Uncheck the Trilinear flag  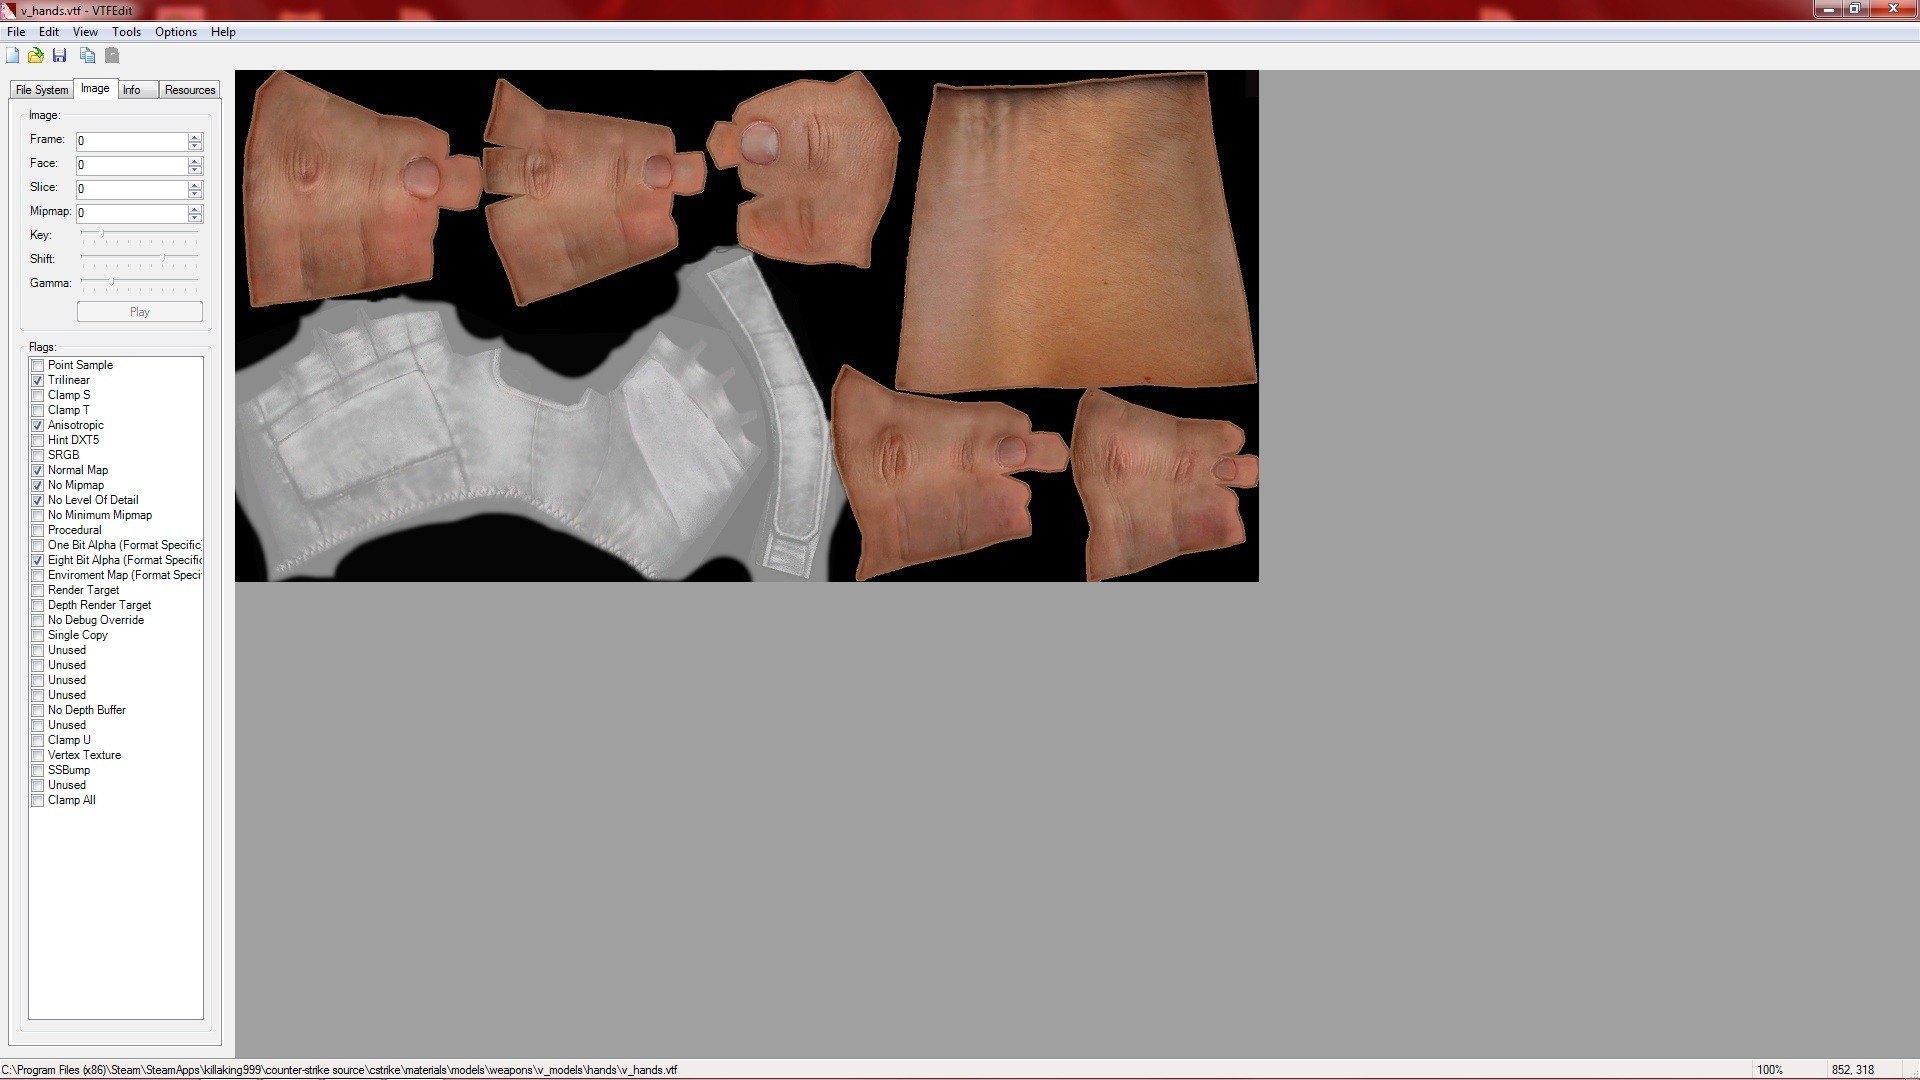point(38,381)
